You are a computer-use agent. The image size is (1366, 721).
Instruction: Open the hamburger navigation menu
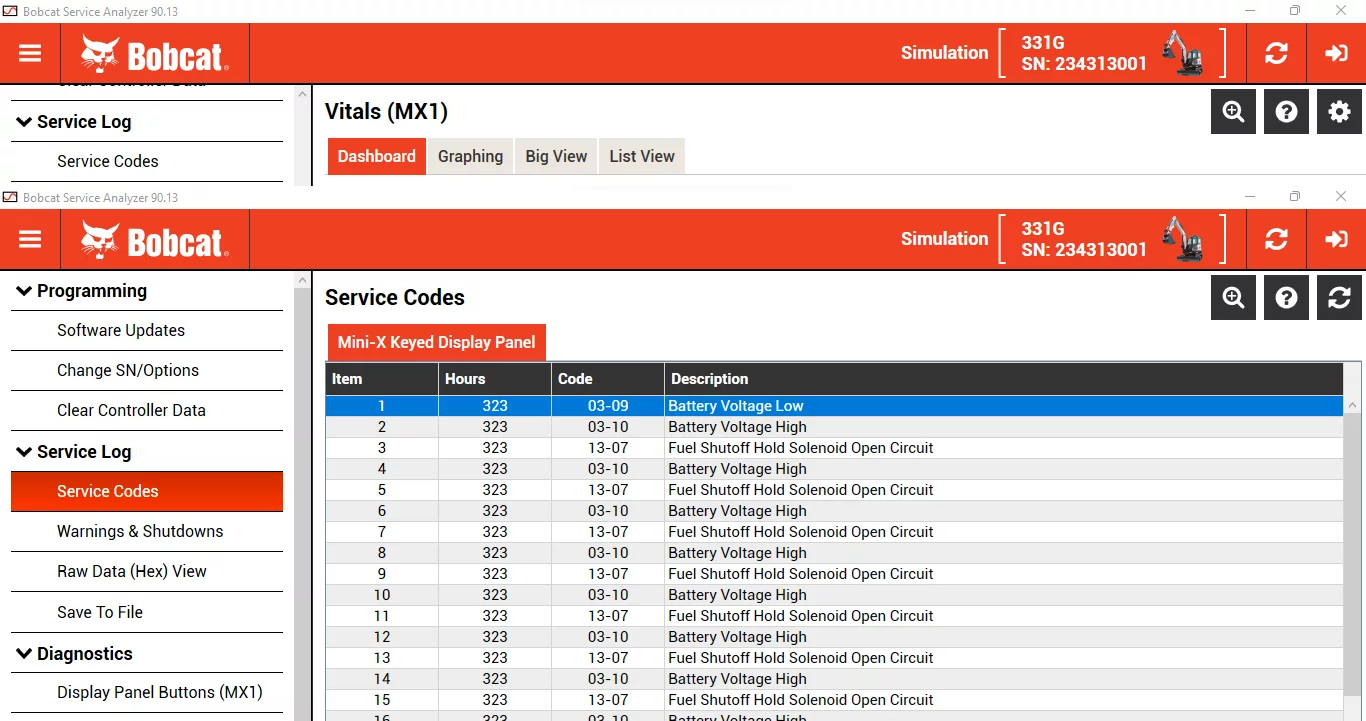pos(30,239)
